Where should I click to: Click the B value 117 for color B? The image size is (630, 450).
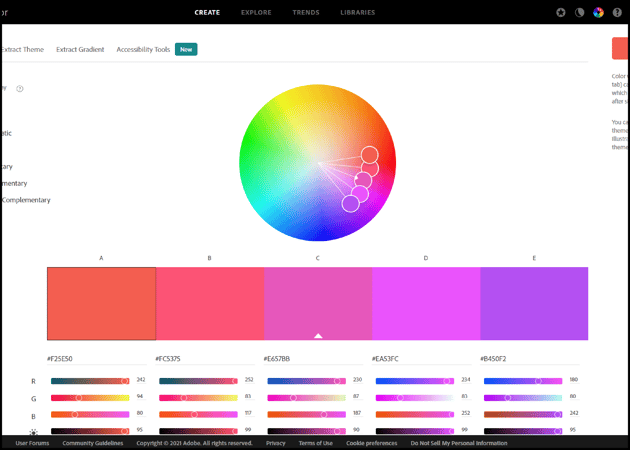248,413
